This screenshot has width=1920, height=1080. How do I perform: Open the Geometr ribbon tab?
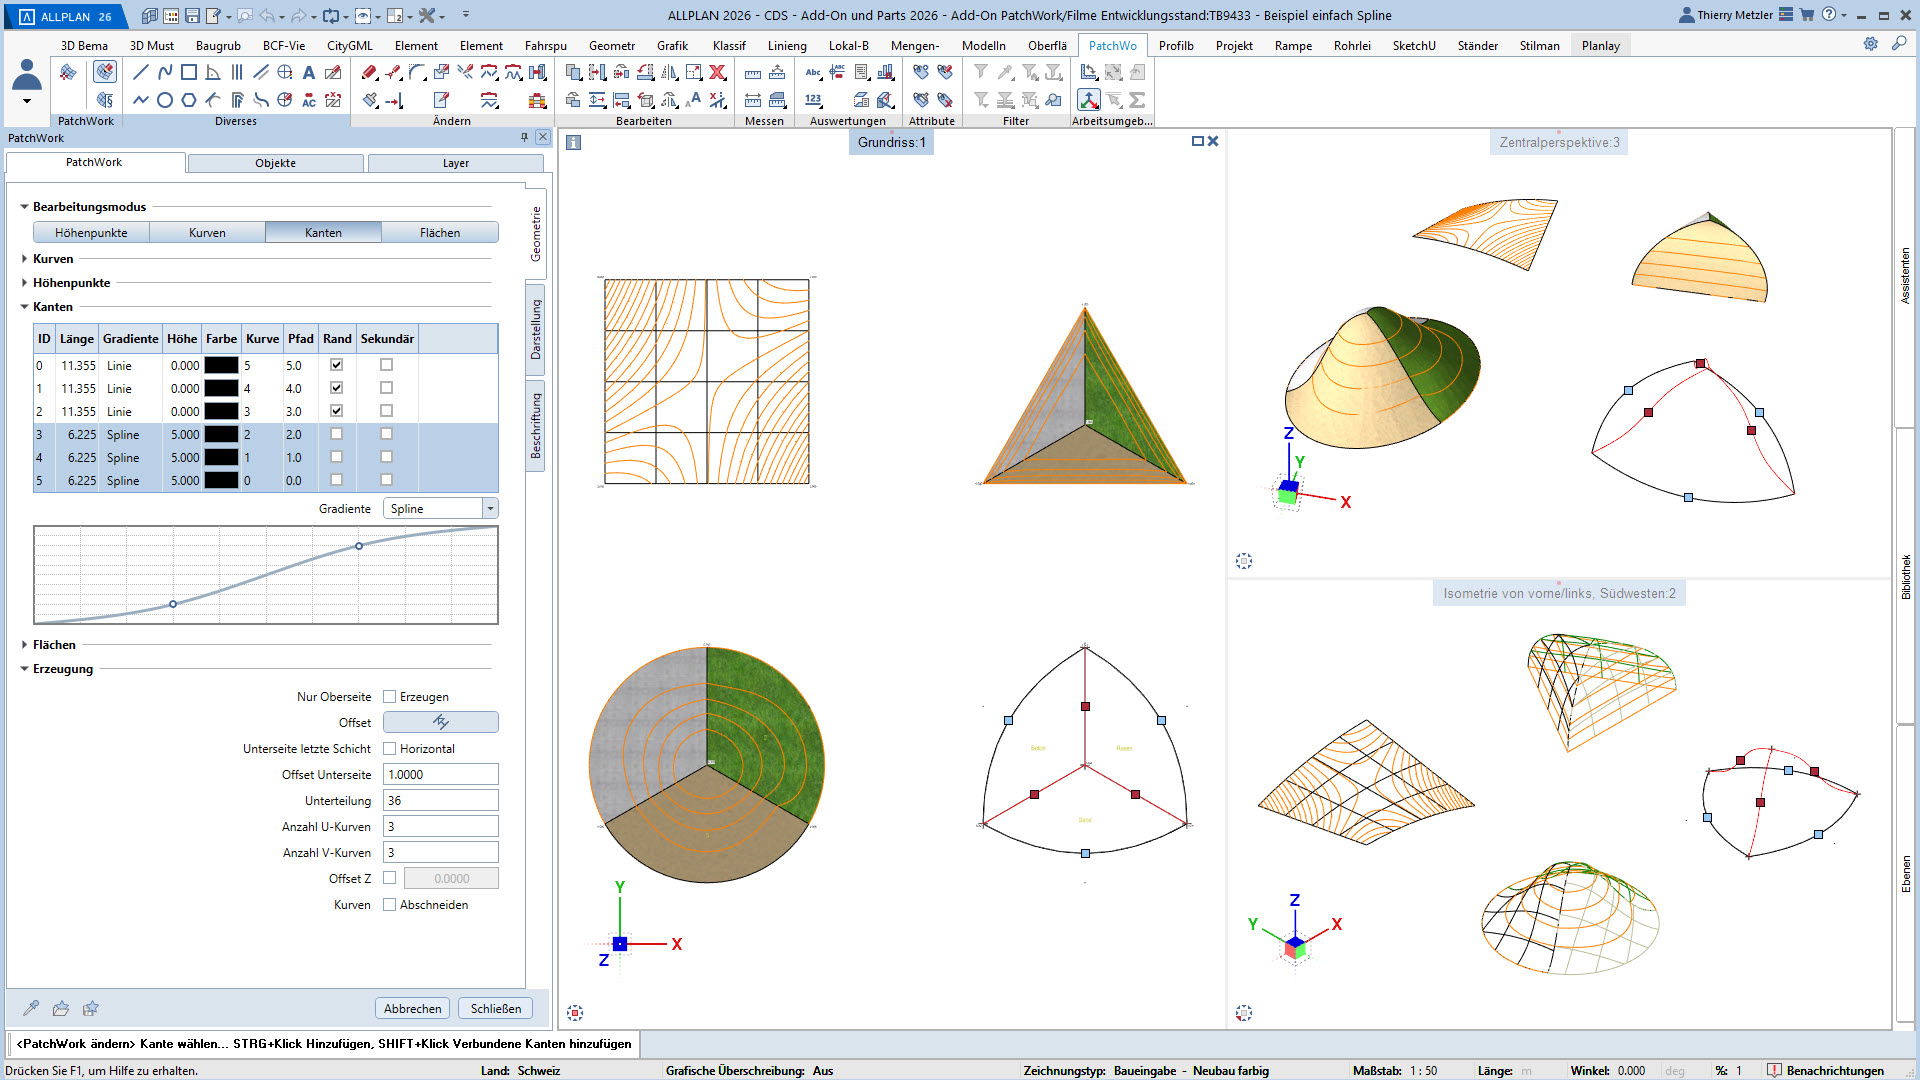point(611,46)
